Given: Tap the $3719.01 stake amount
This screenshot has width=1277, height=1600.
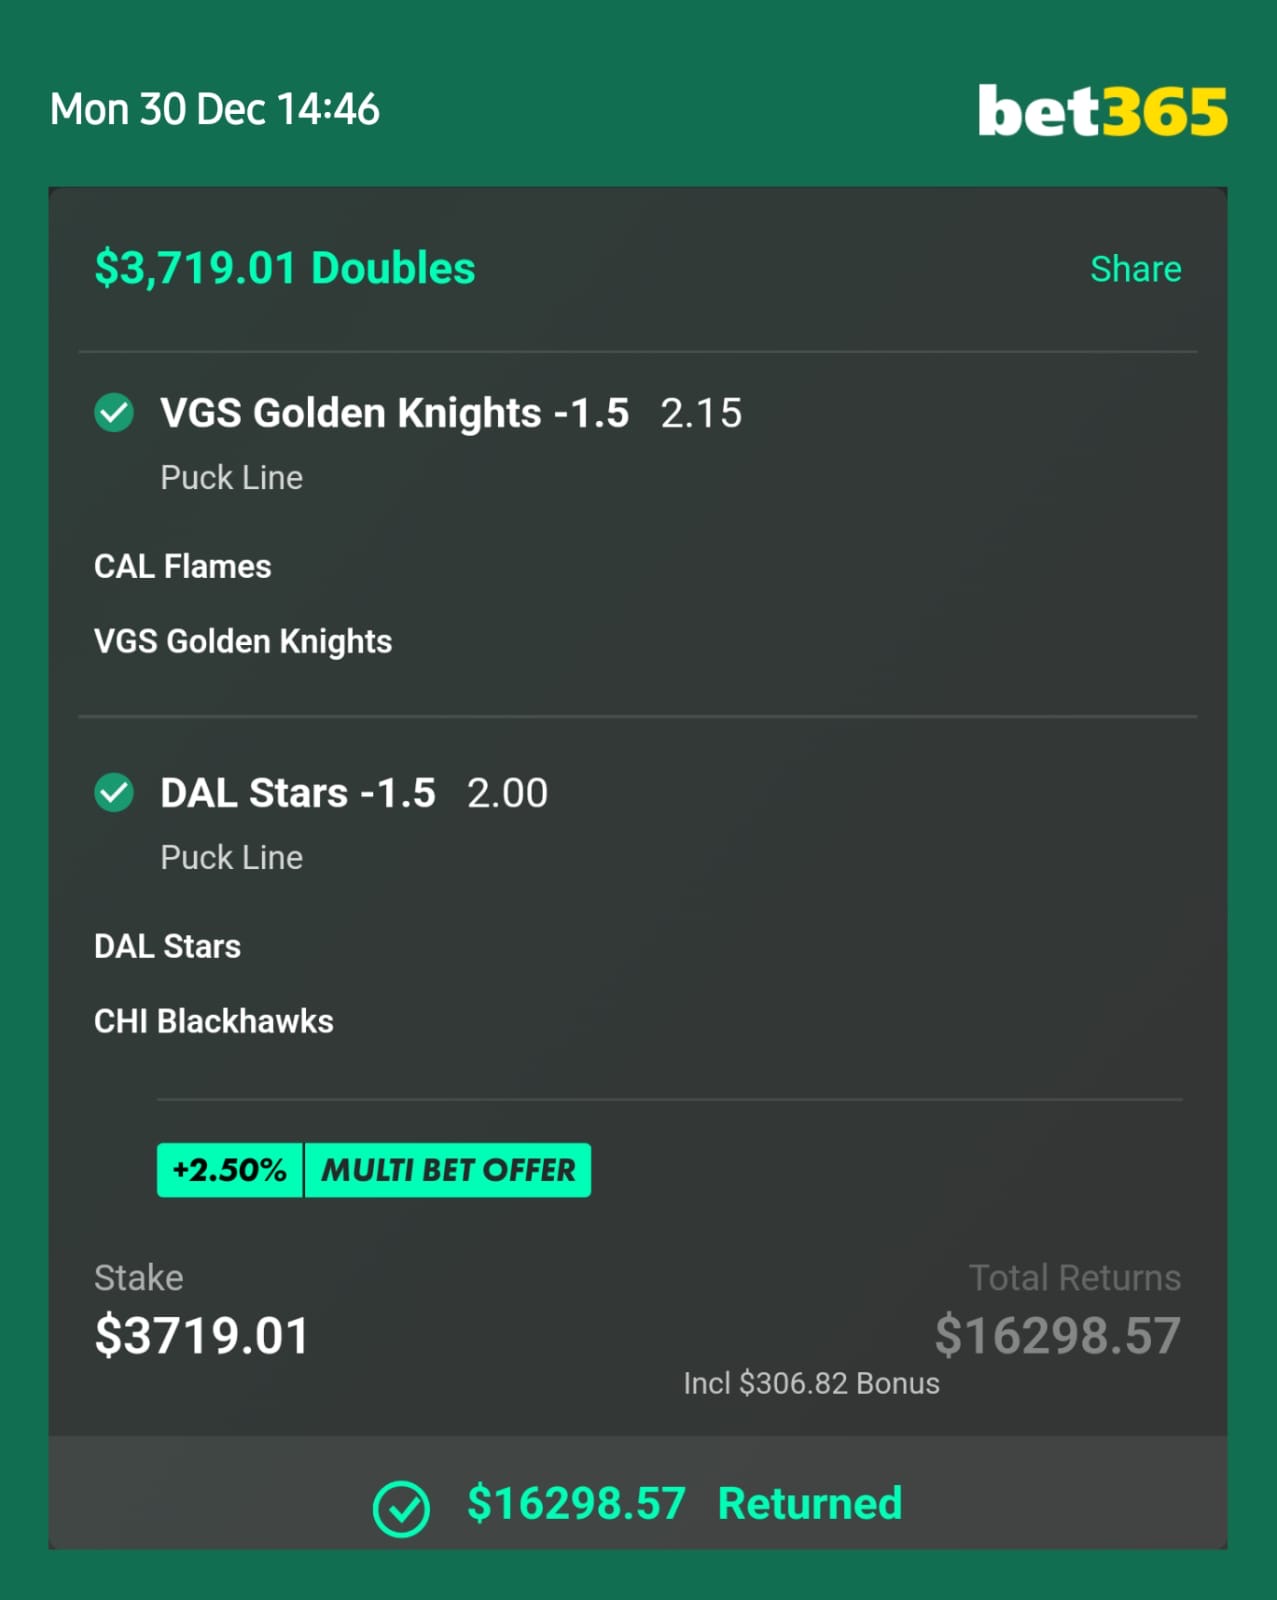Looking at the screenshot, I should [202, 1336].
